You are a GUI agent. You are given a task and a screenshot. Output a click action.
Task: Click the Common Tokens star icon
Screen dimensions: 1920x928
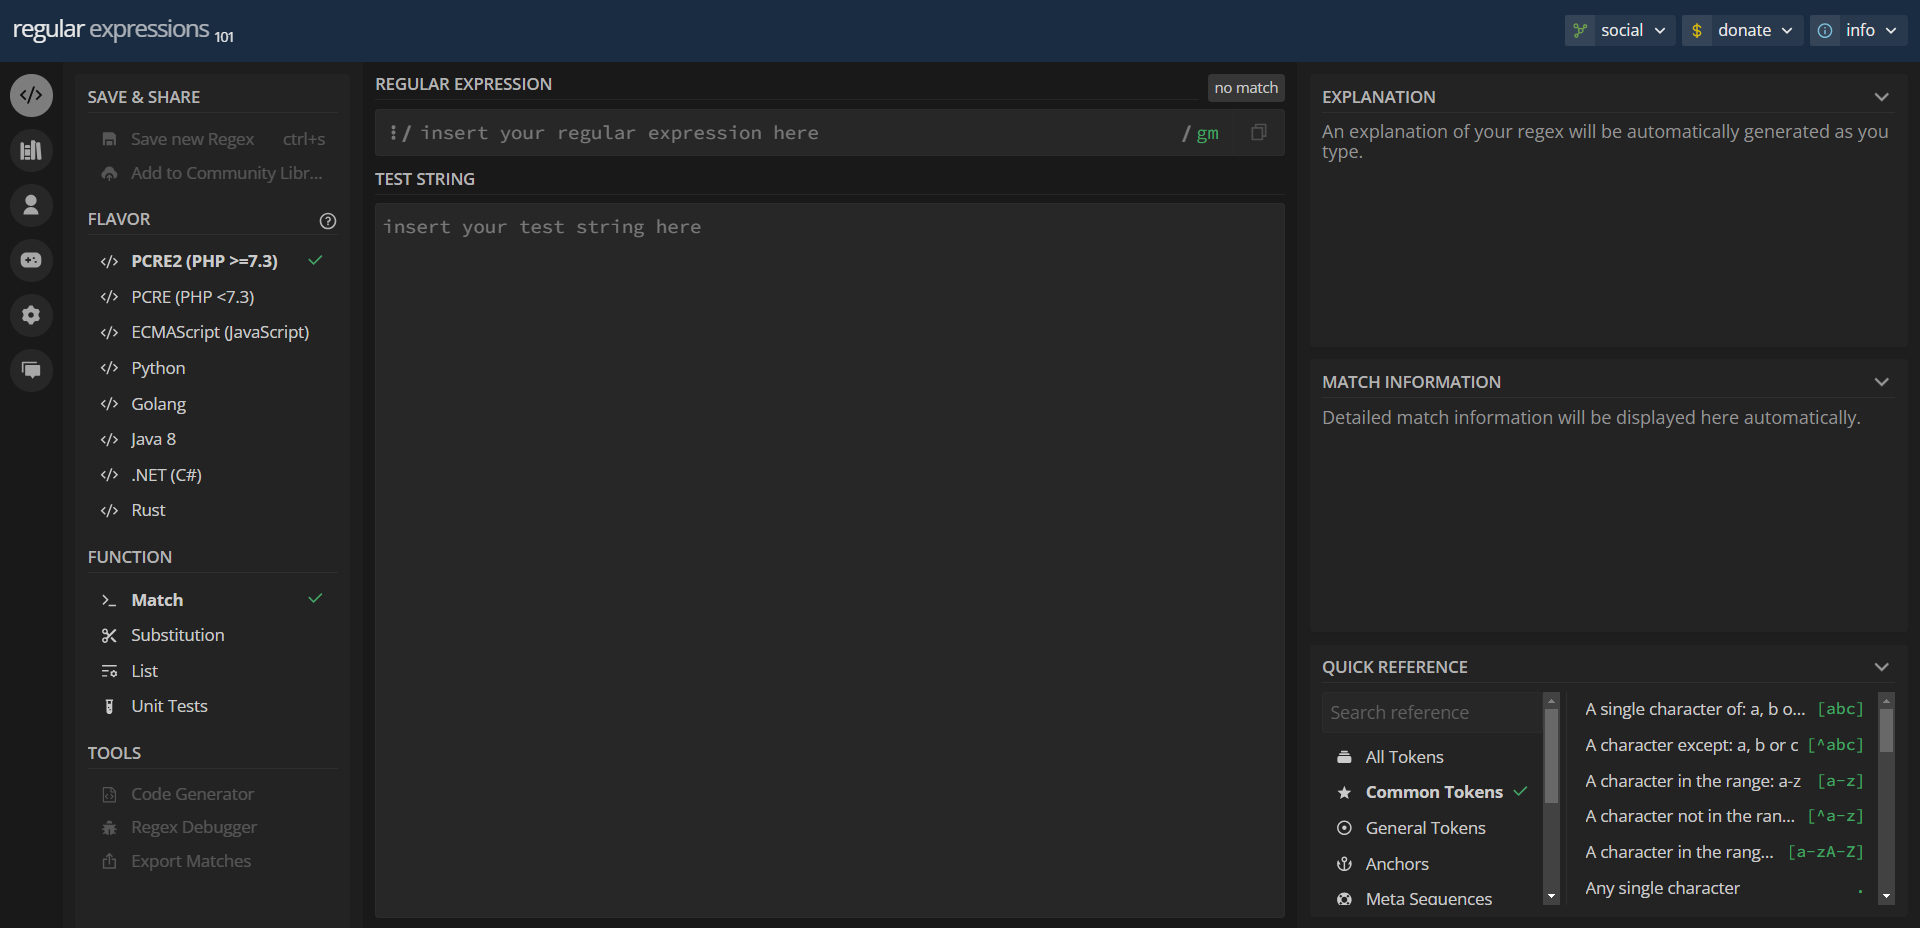pyautogui.click(x=1344, y=792)
